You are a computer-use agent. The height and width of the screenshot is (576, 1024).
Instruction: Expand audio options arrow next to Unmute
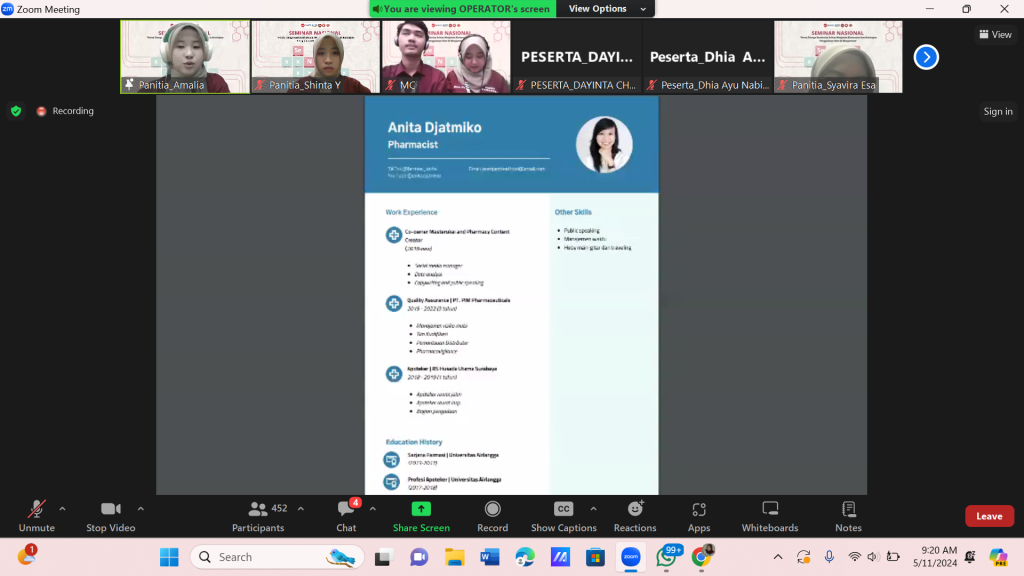pyautogui.click(x=62, y=508)
